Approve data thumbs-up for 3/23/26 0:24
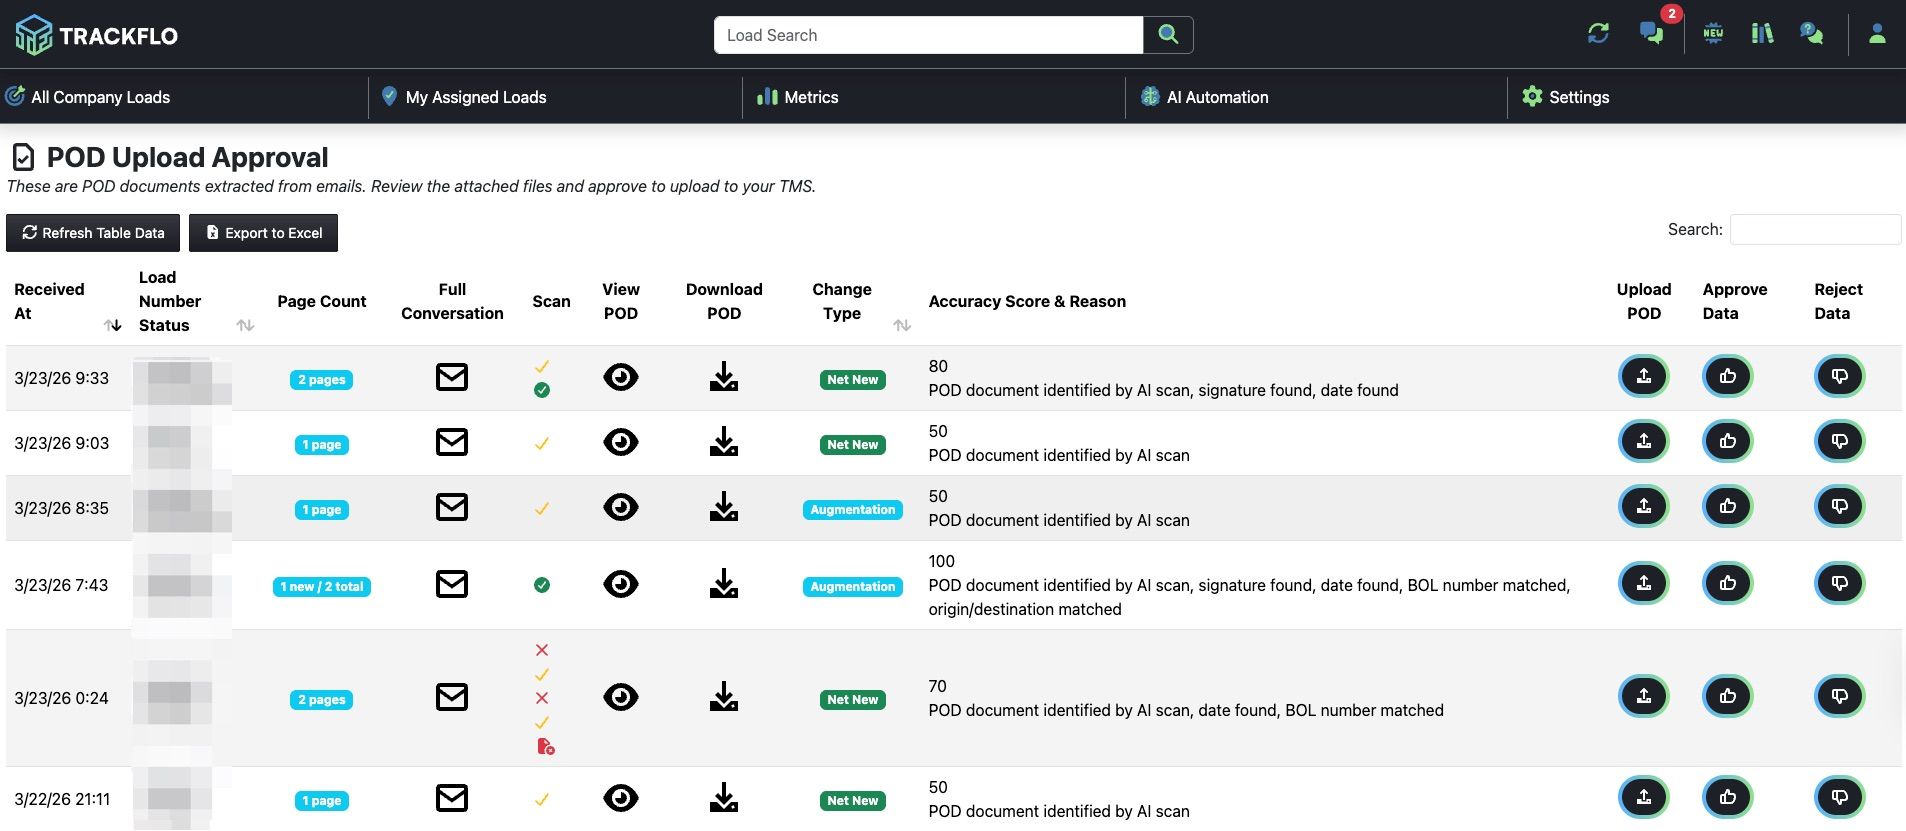 [1728, 696]
